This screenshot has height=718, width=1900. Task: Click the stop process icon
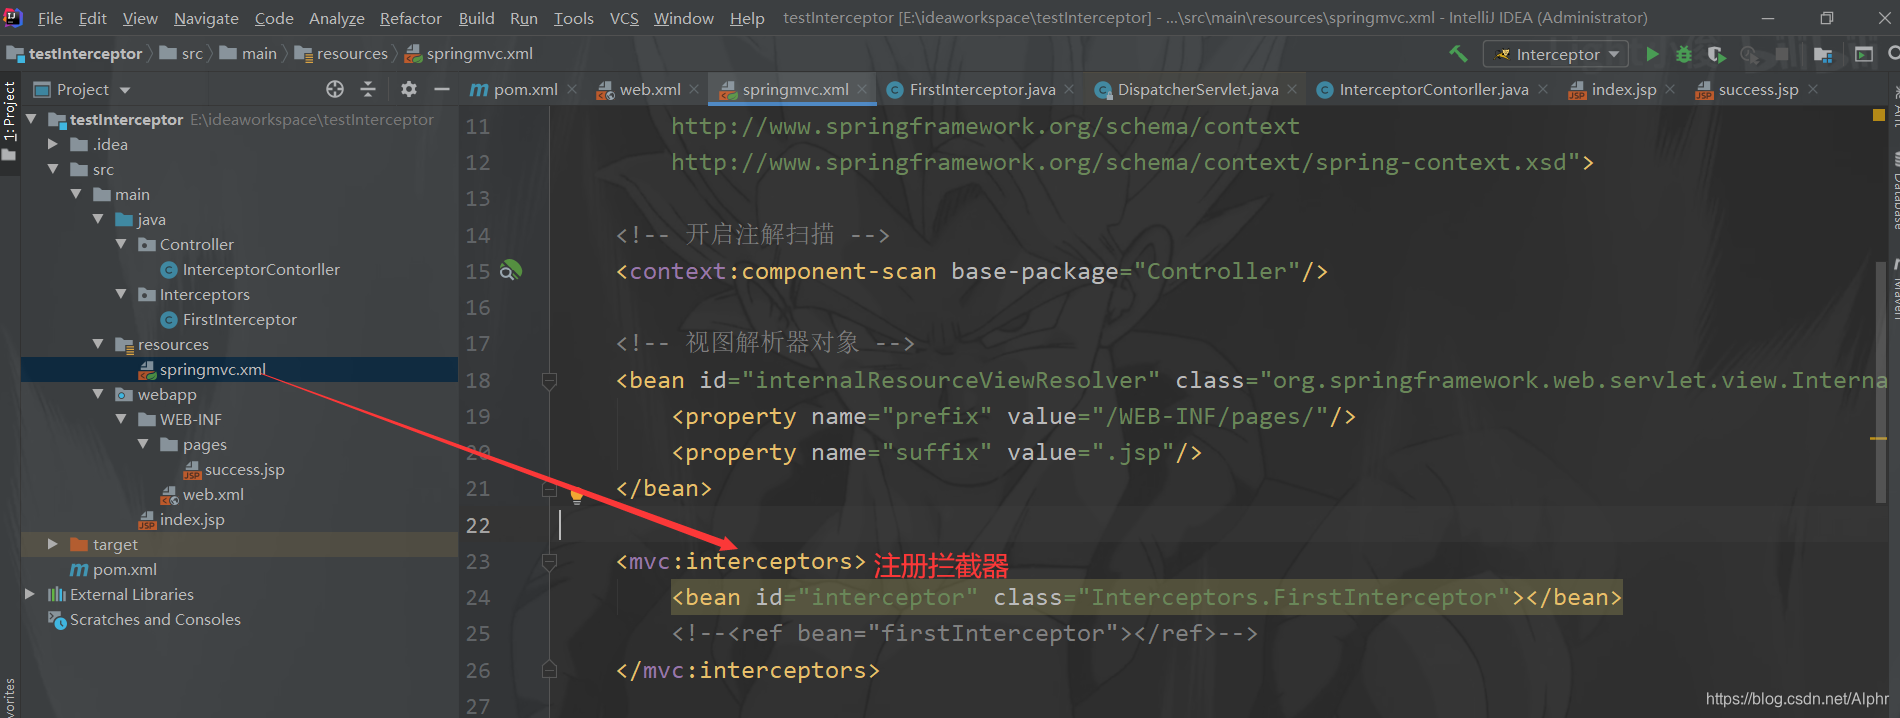(1782, 54)
